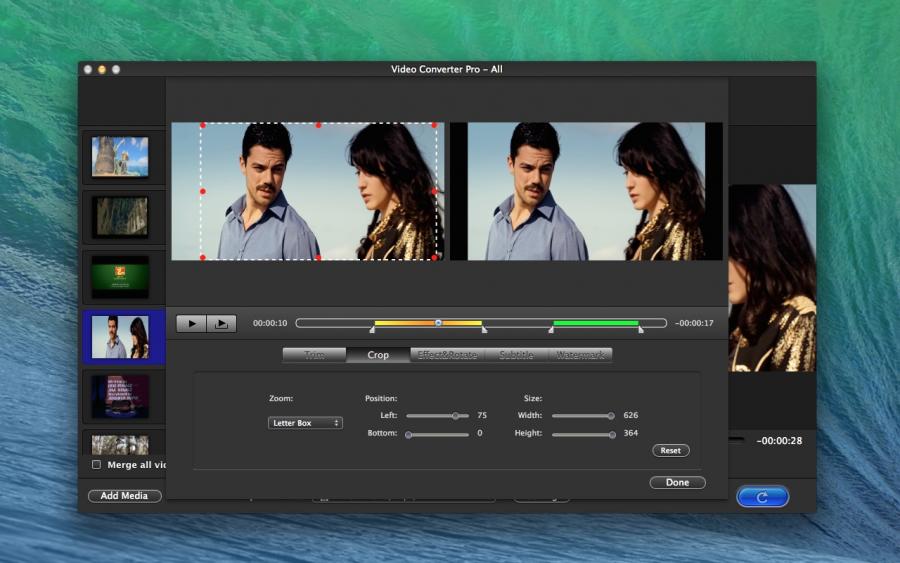This screenshot has width=900, height=563.
Task: Click the Bottom position slider handle
Action: (409, 434)
